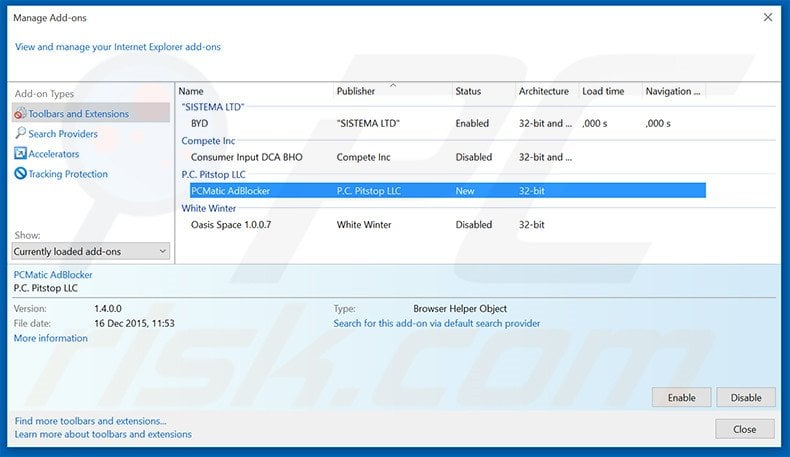Image resolution: width=790 pixels, height=457 pixels.
Task: Click the "SISTEMA LTD" group header
Action: 213,107
